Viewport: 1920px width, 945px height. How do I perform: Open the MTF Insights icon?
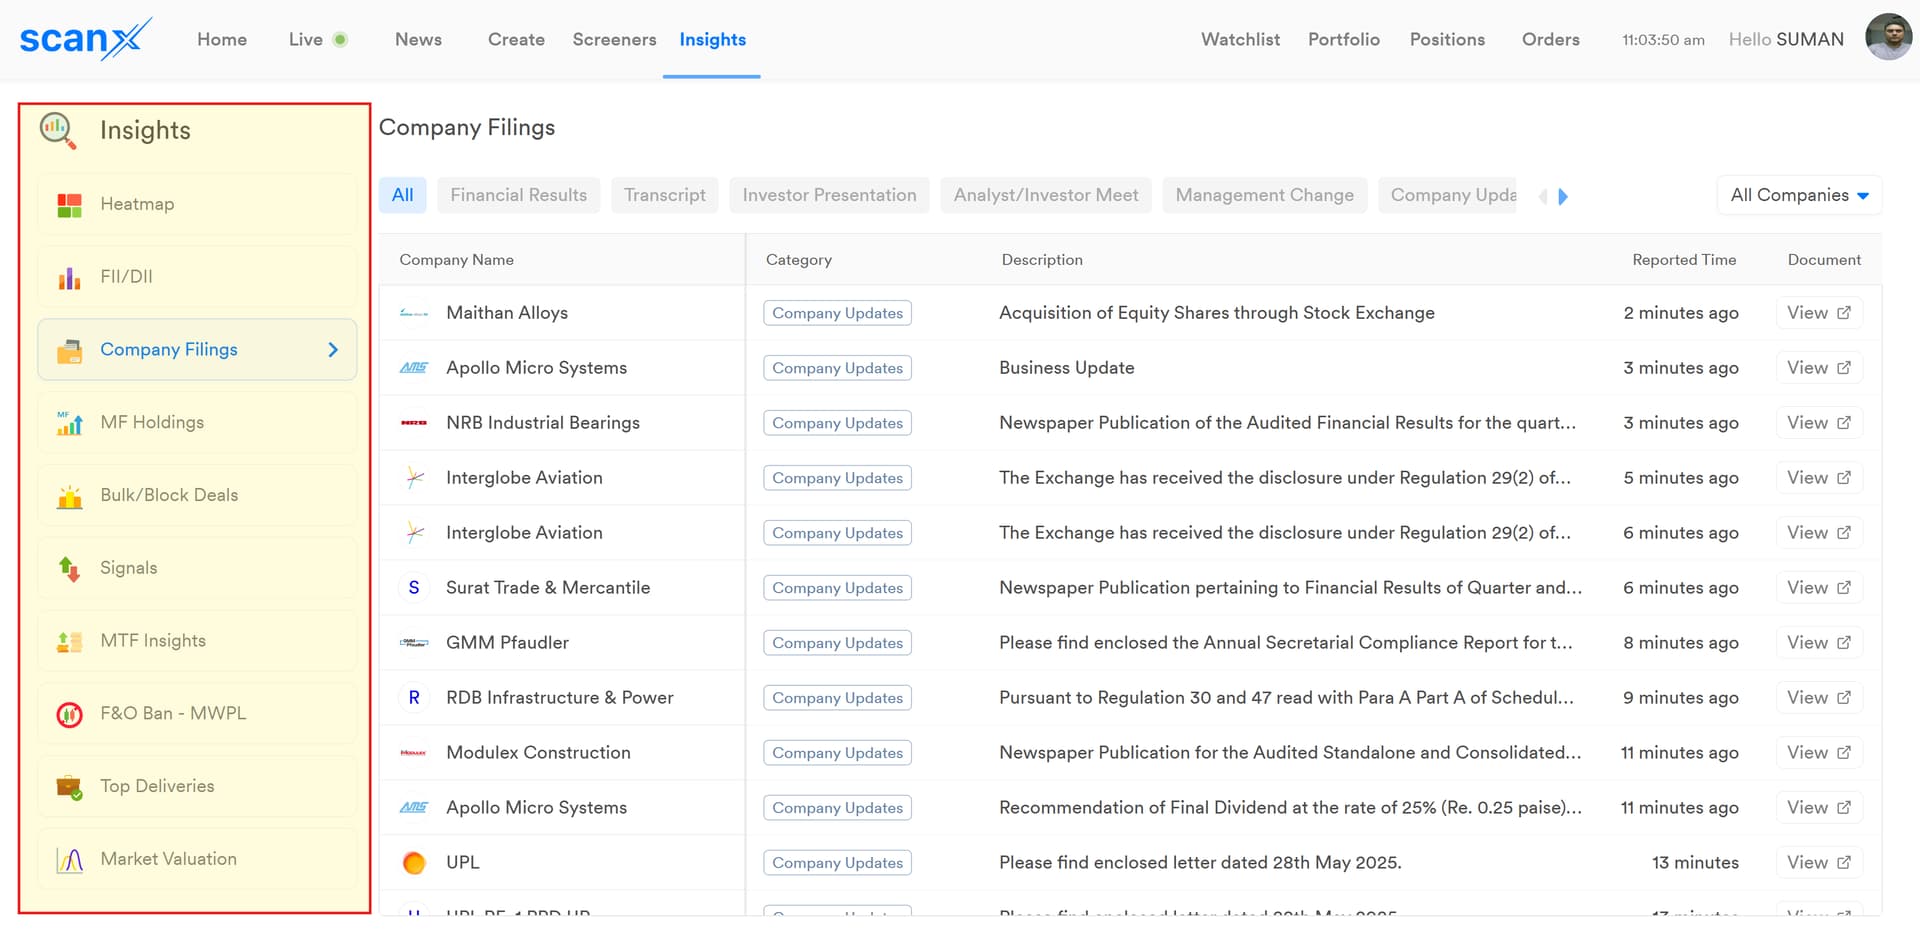[x=69, y=642]
